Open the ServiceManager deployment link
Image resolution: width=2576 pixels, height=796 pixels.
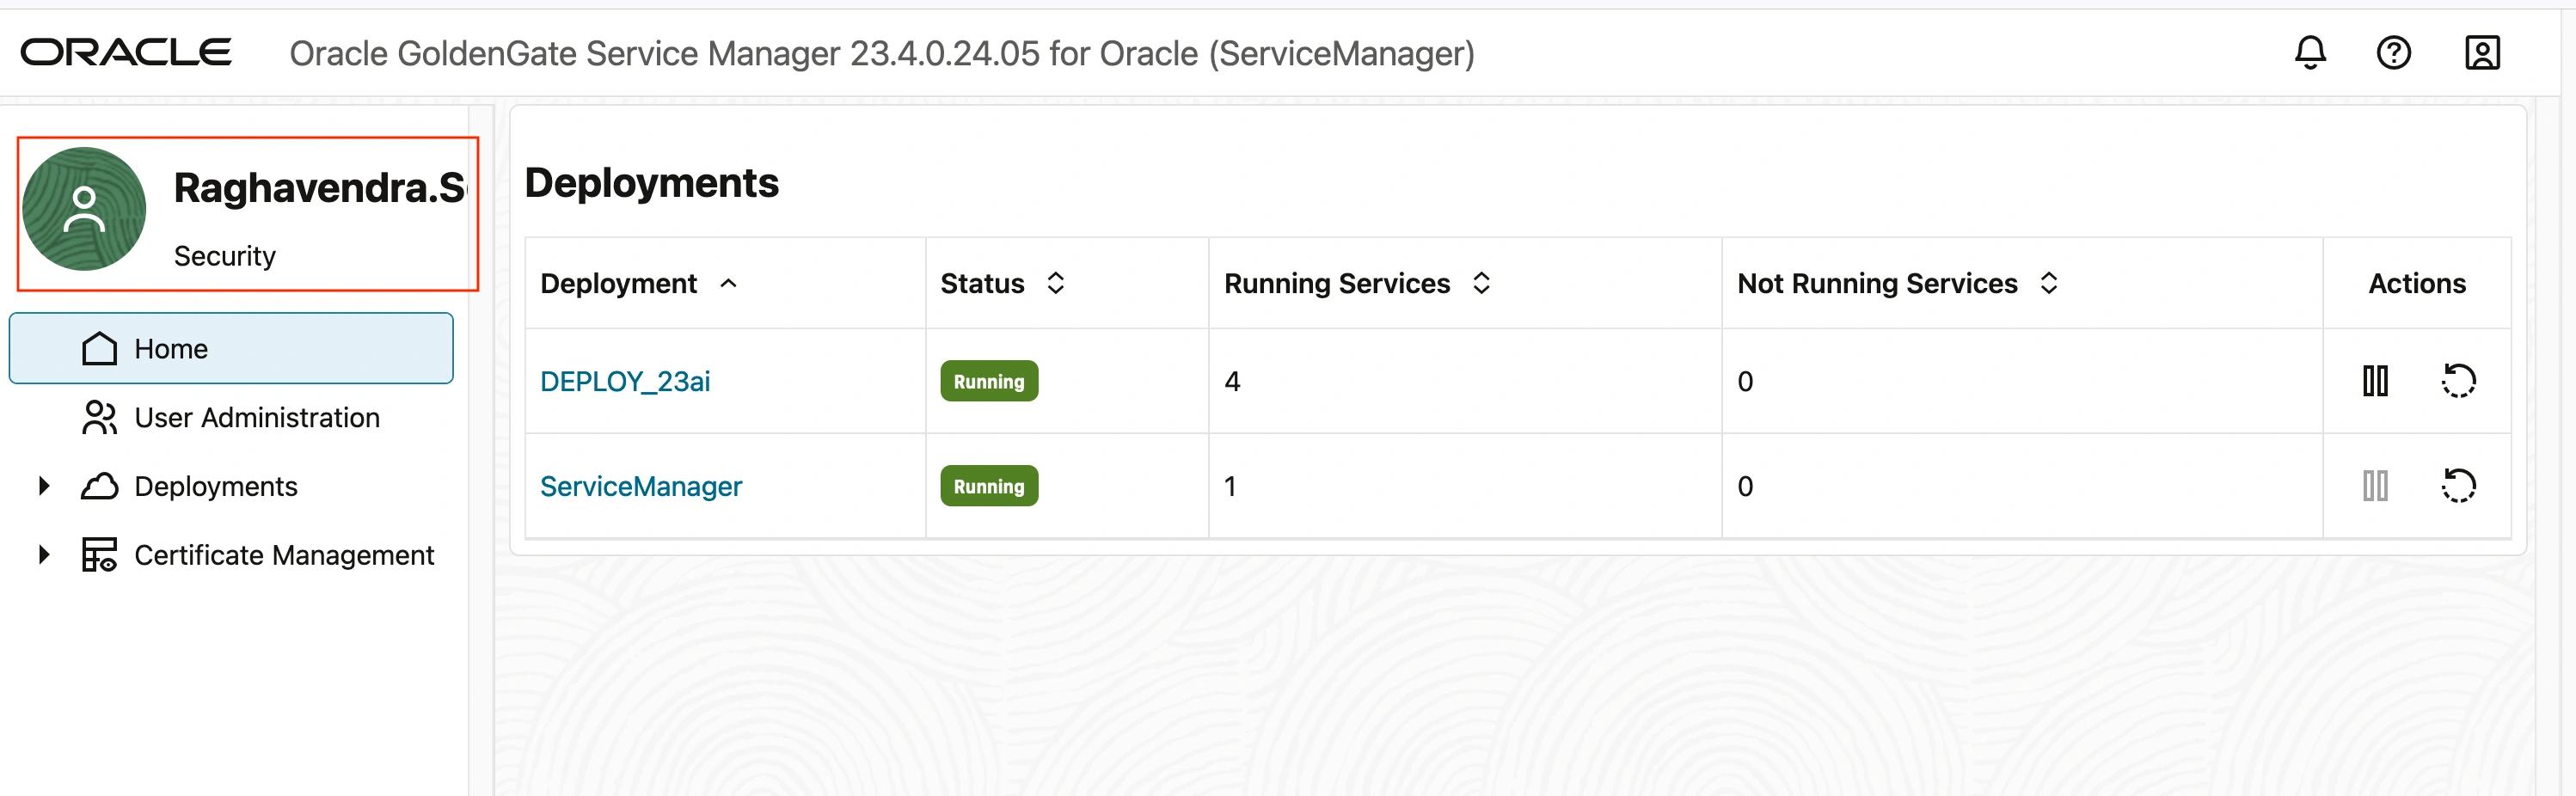tap(641, 486)
